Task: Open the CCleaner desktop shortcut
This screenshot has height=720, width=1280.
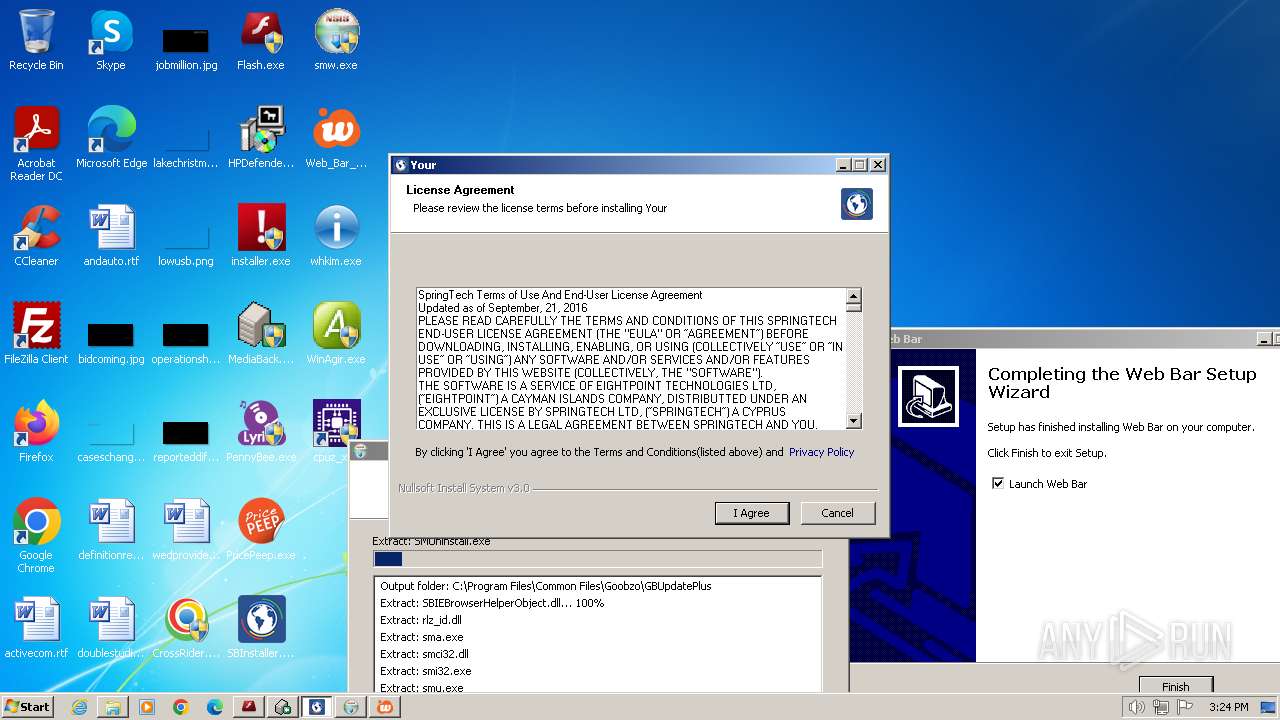Action: coord(36,236)
